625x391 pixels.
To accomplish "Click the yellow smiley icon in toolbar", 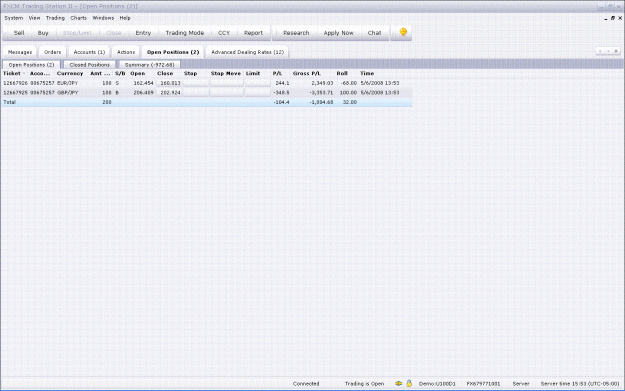I will click(403, 32).
